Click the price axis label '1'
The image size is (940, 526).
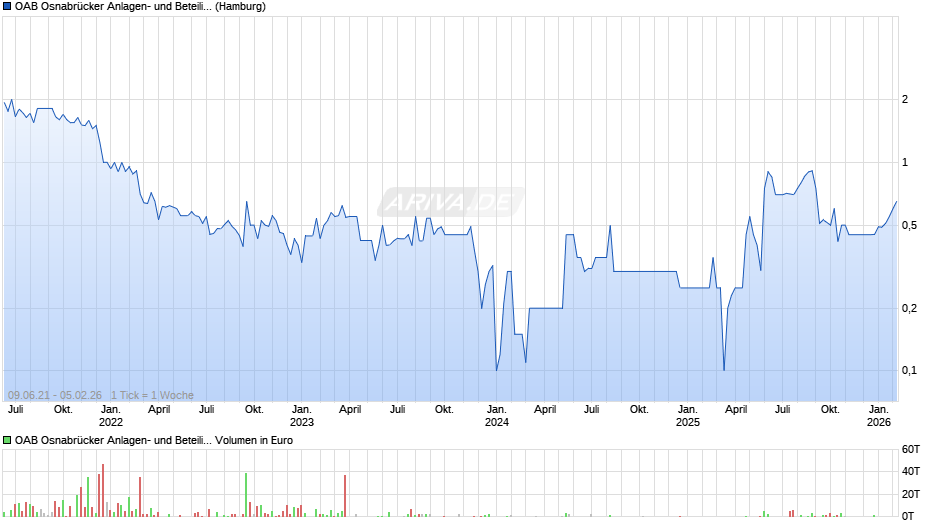[905, 163]
